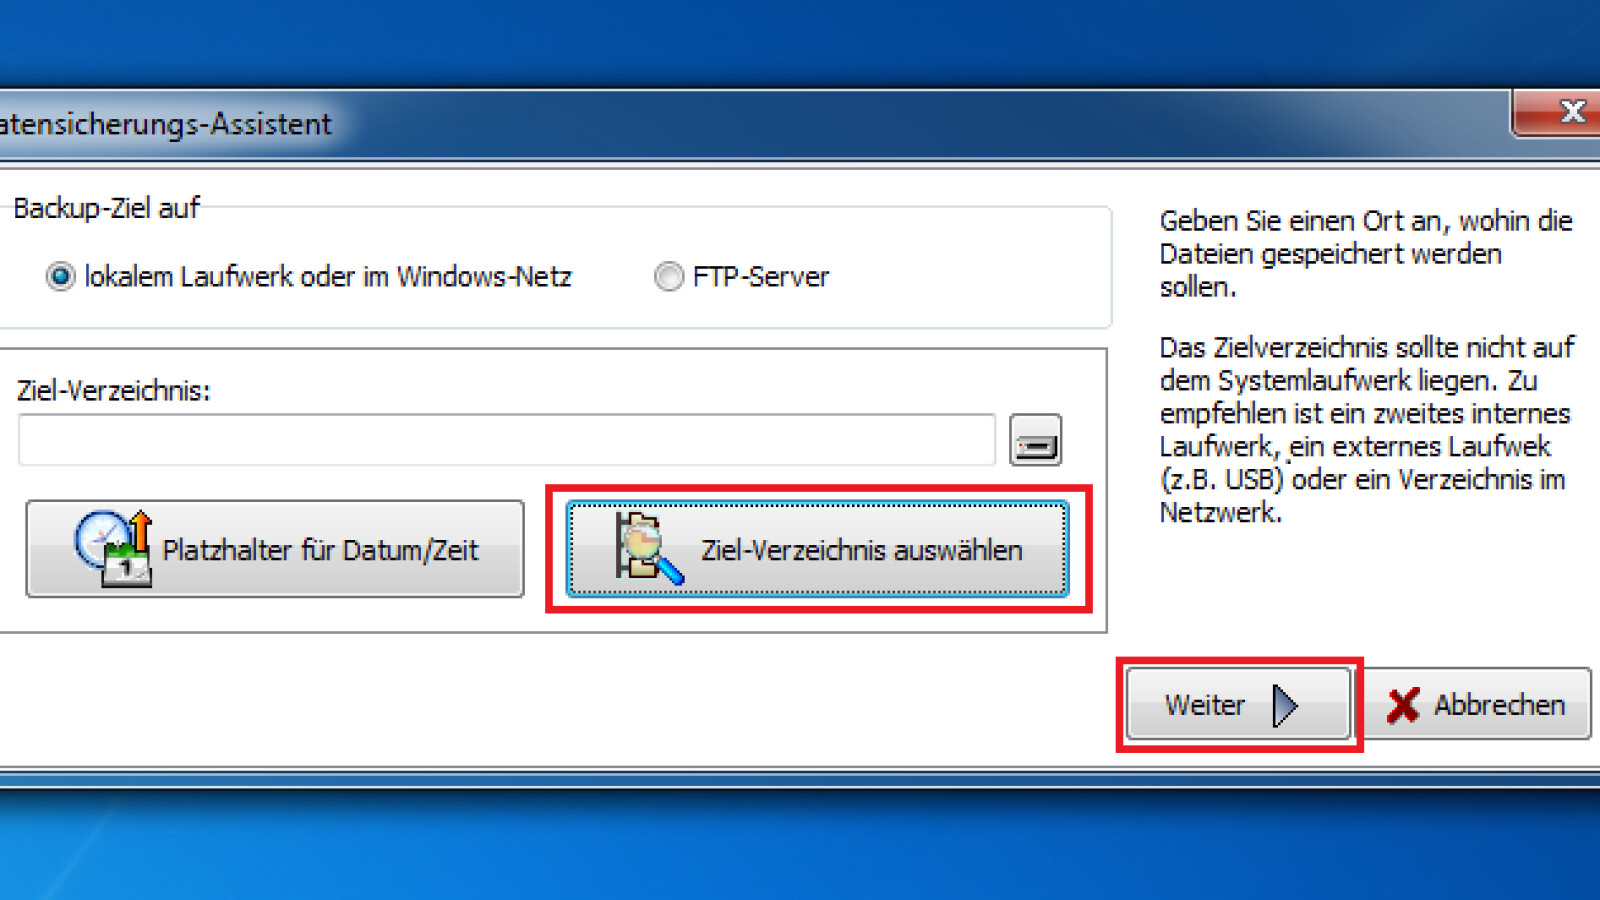Screen dimensions: 1600x900
Task: Focus the Ziel-Verzeichnis text input field
Action: click(x=506, y=440)
